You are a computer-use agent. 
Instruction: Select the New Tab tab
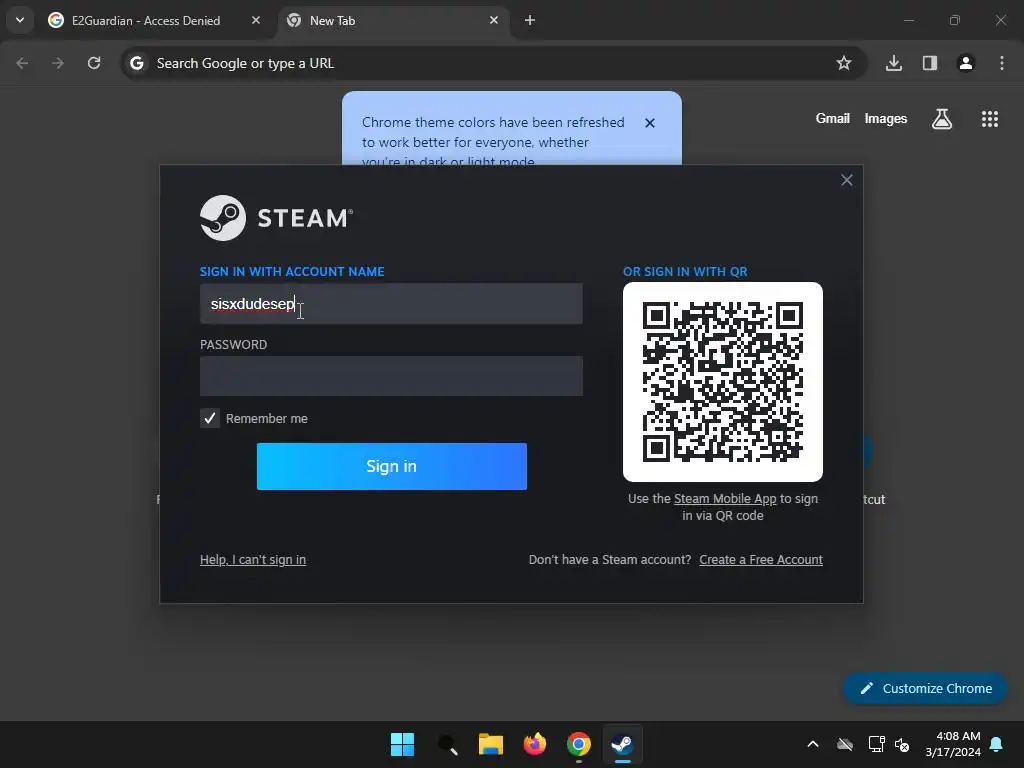[x=394, y=20]
